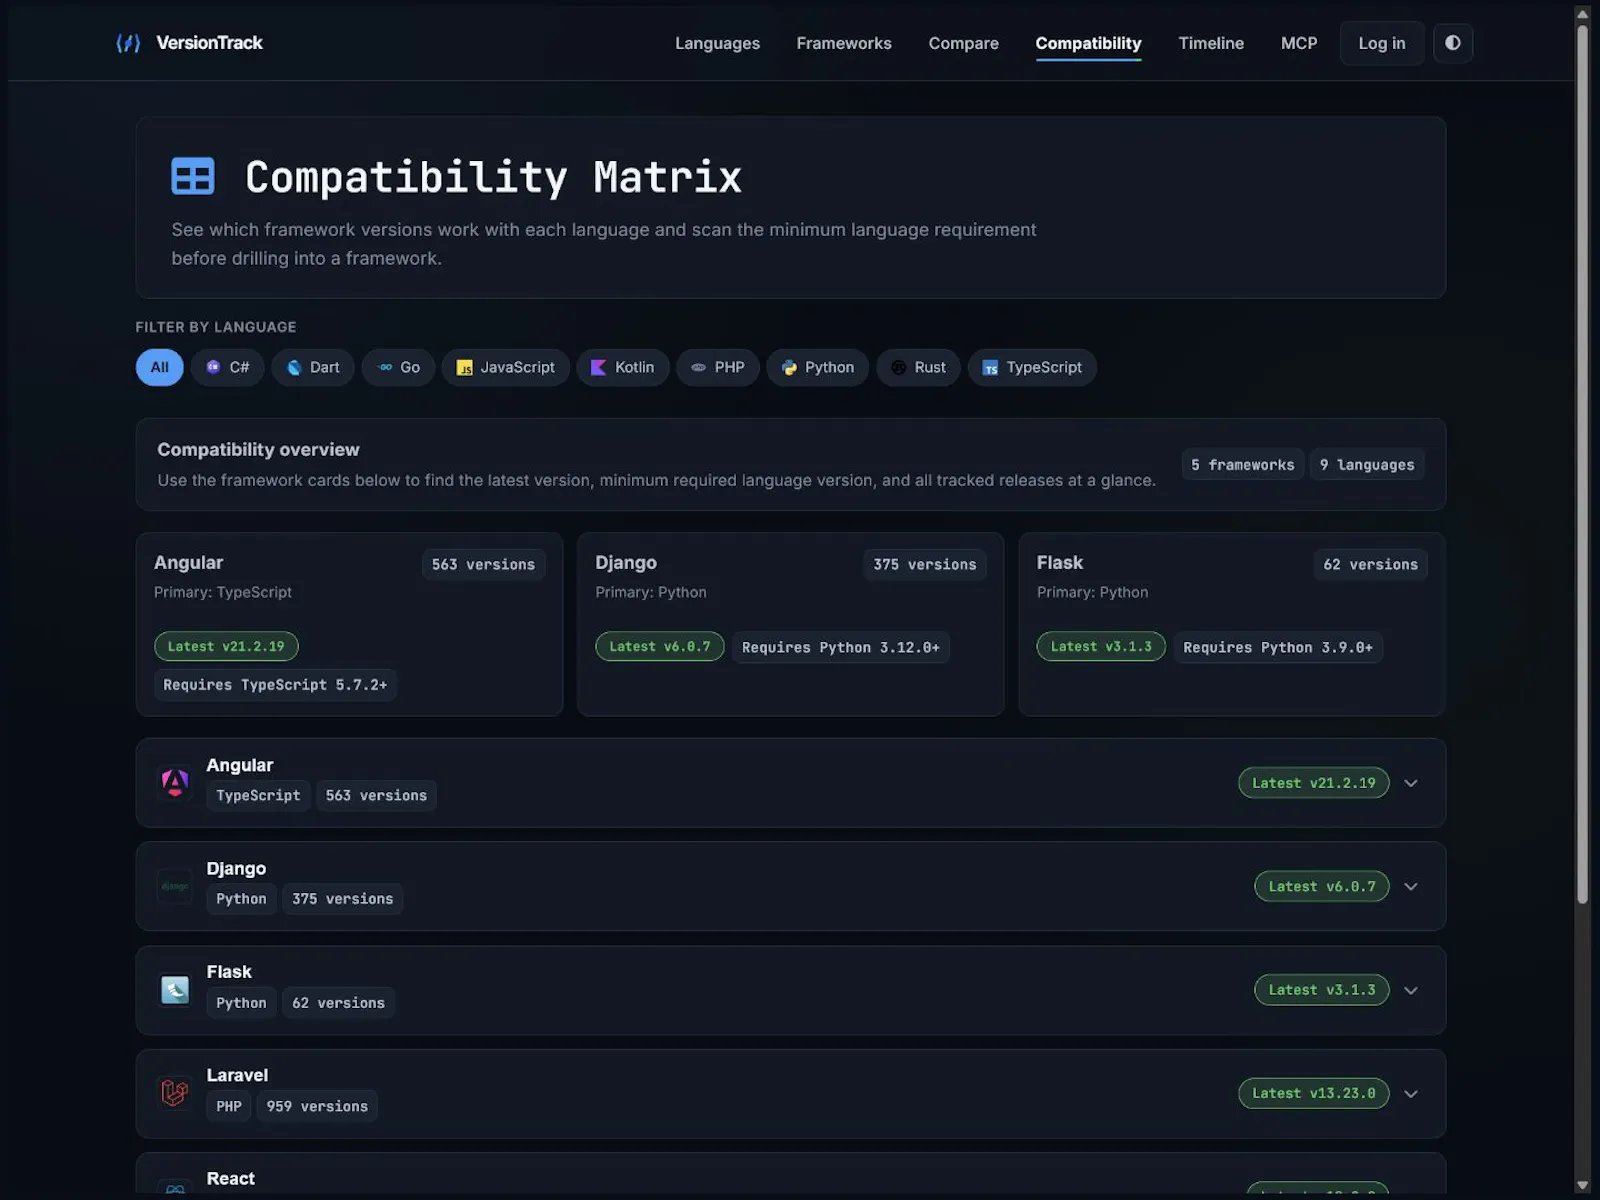1600x1200 pixels.
Task: Click the C# language icon
Action: 213,367
